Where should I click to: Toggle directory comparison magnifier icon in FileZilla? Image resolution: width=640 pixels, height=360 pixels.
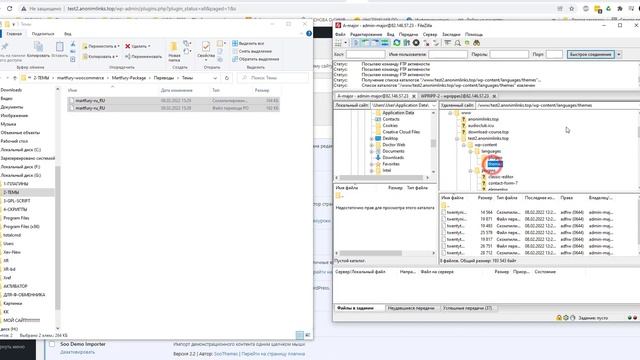coord(458,43)
